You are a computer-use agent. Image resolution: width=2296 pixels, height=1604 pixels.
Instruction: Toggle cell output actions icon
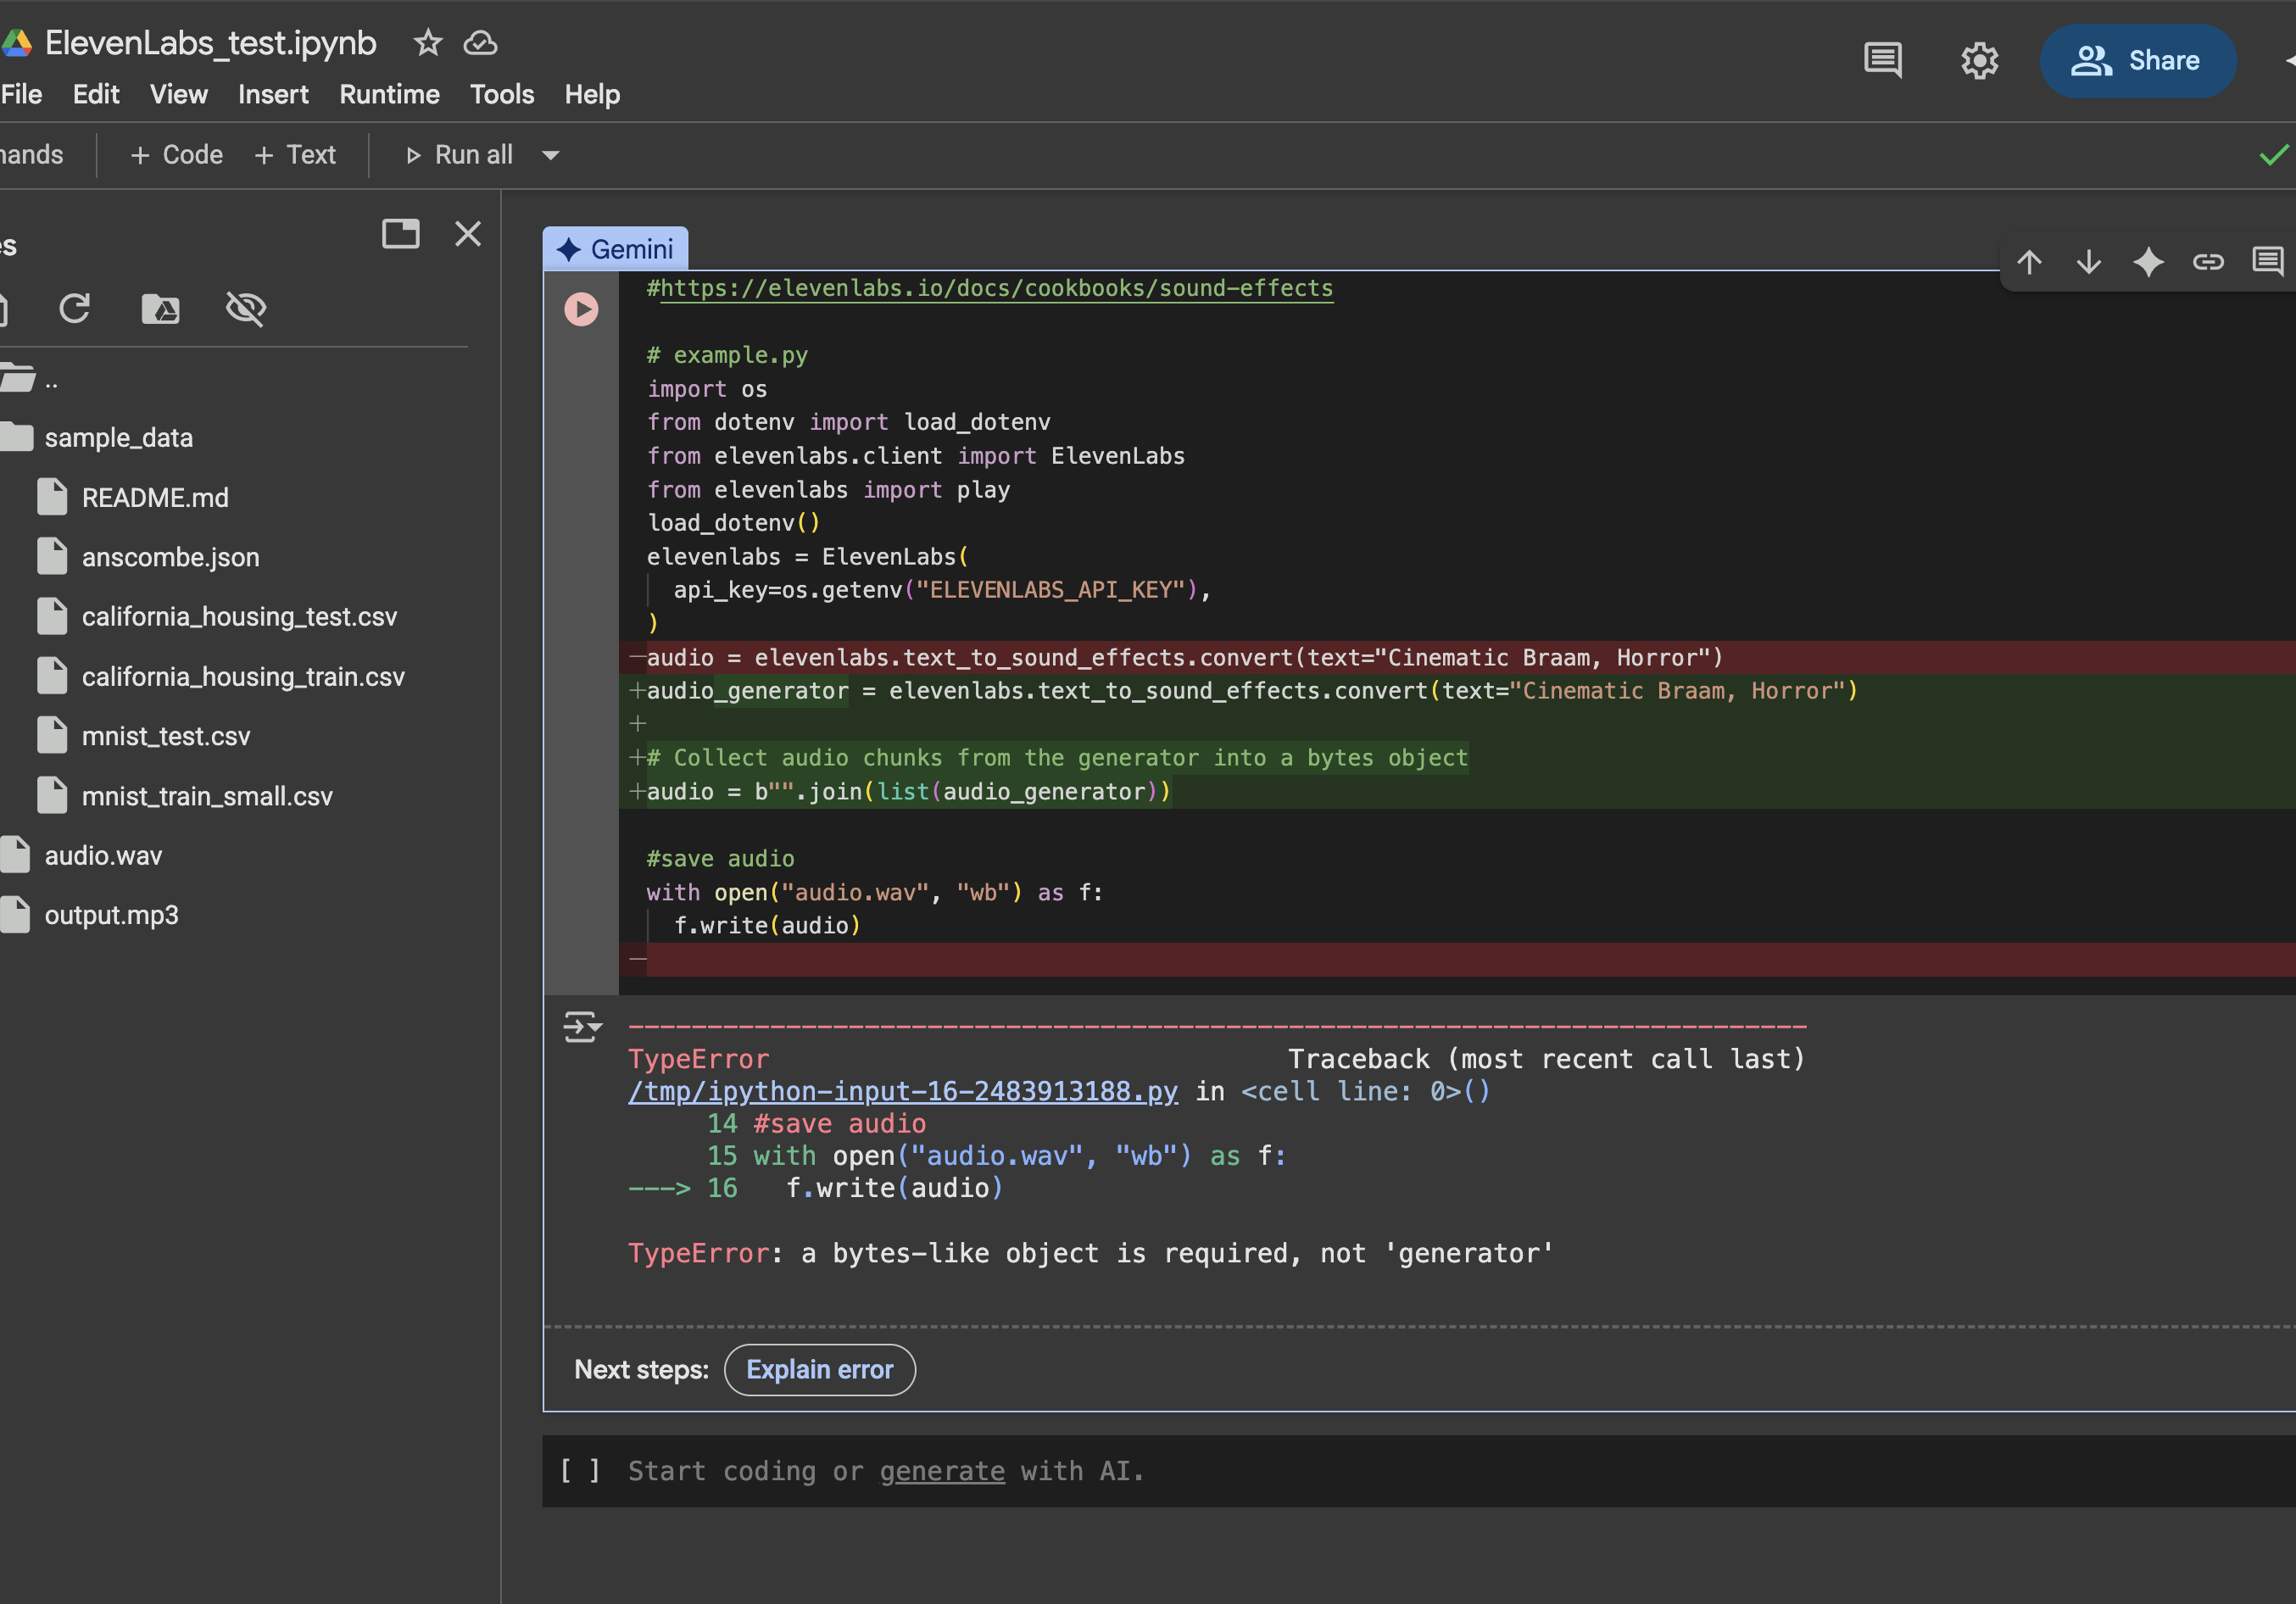(582, 1027)
